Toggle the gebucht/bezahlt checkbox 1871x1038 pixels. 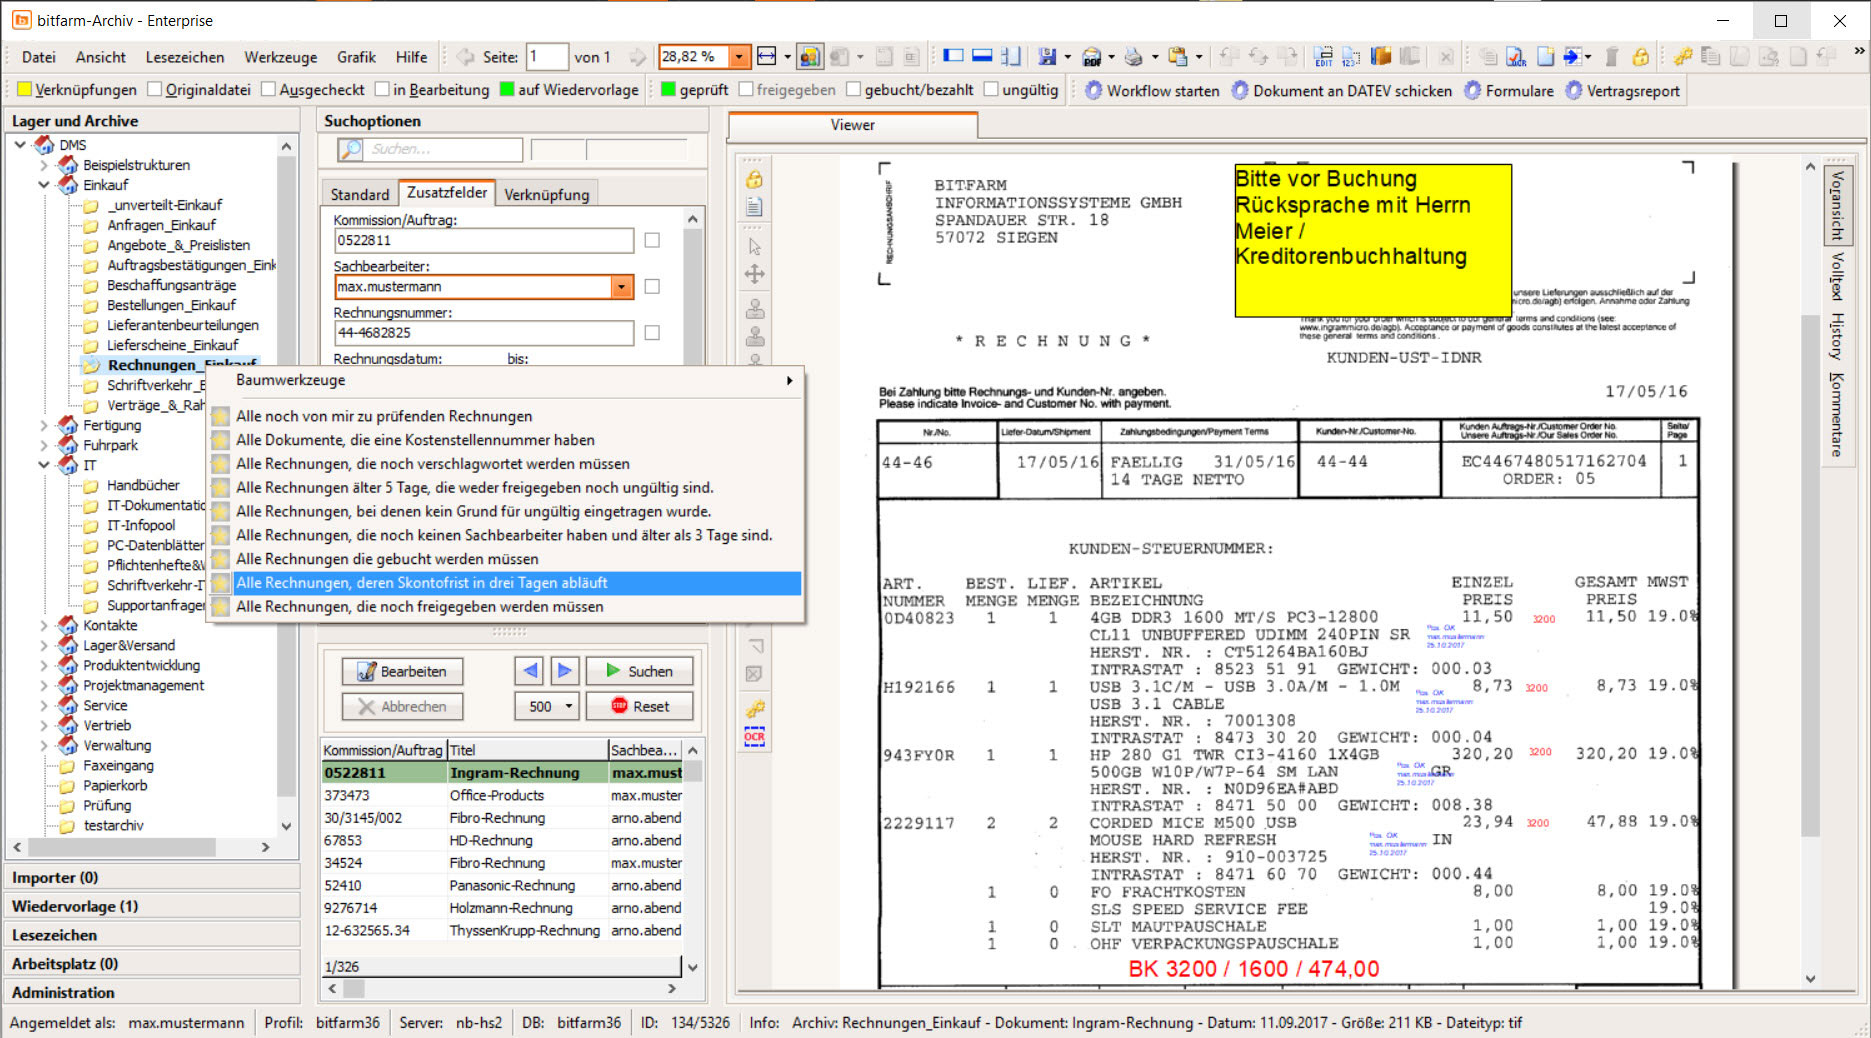click(853, 90)
